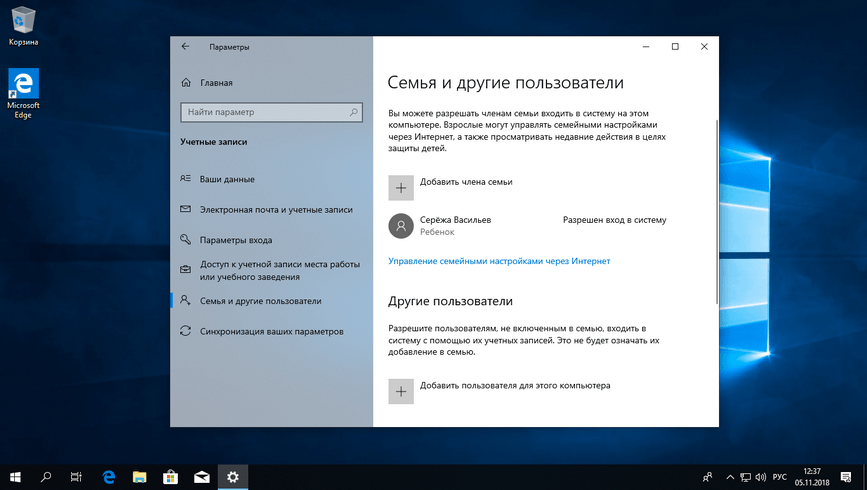Click the back arrow in Settings

[x=185, y=47]
